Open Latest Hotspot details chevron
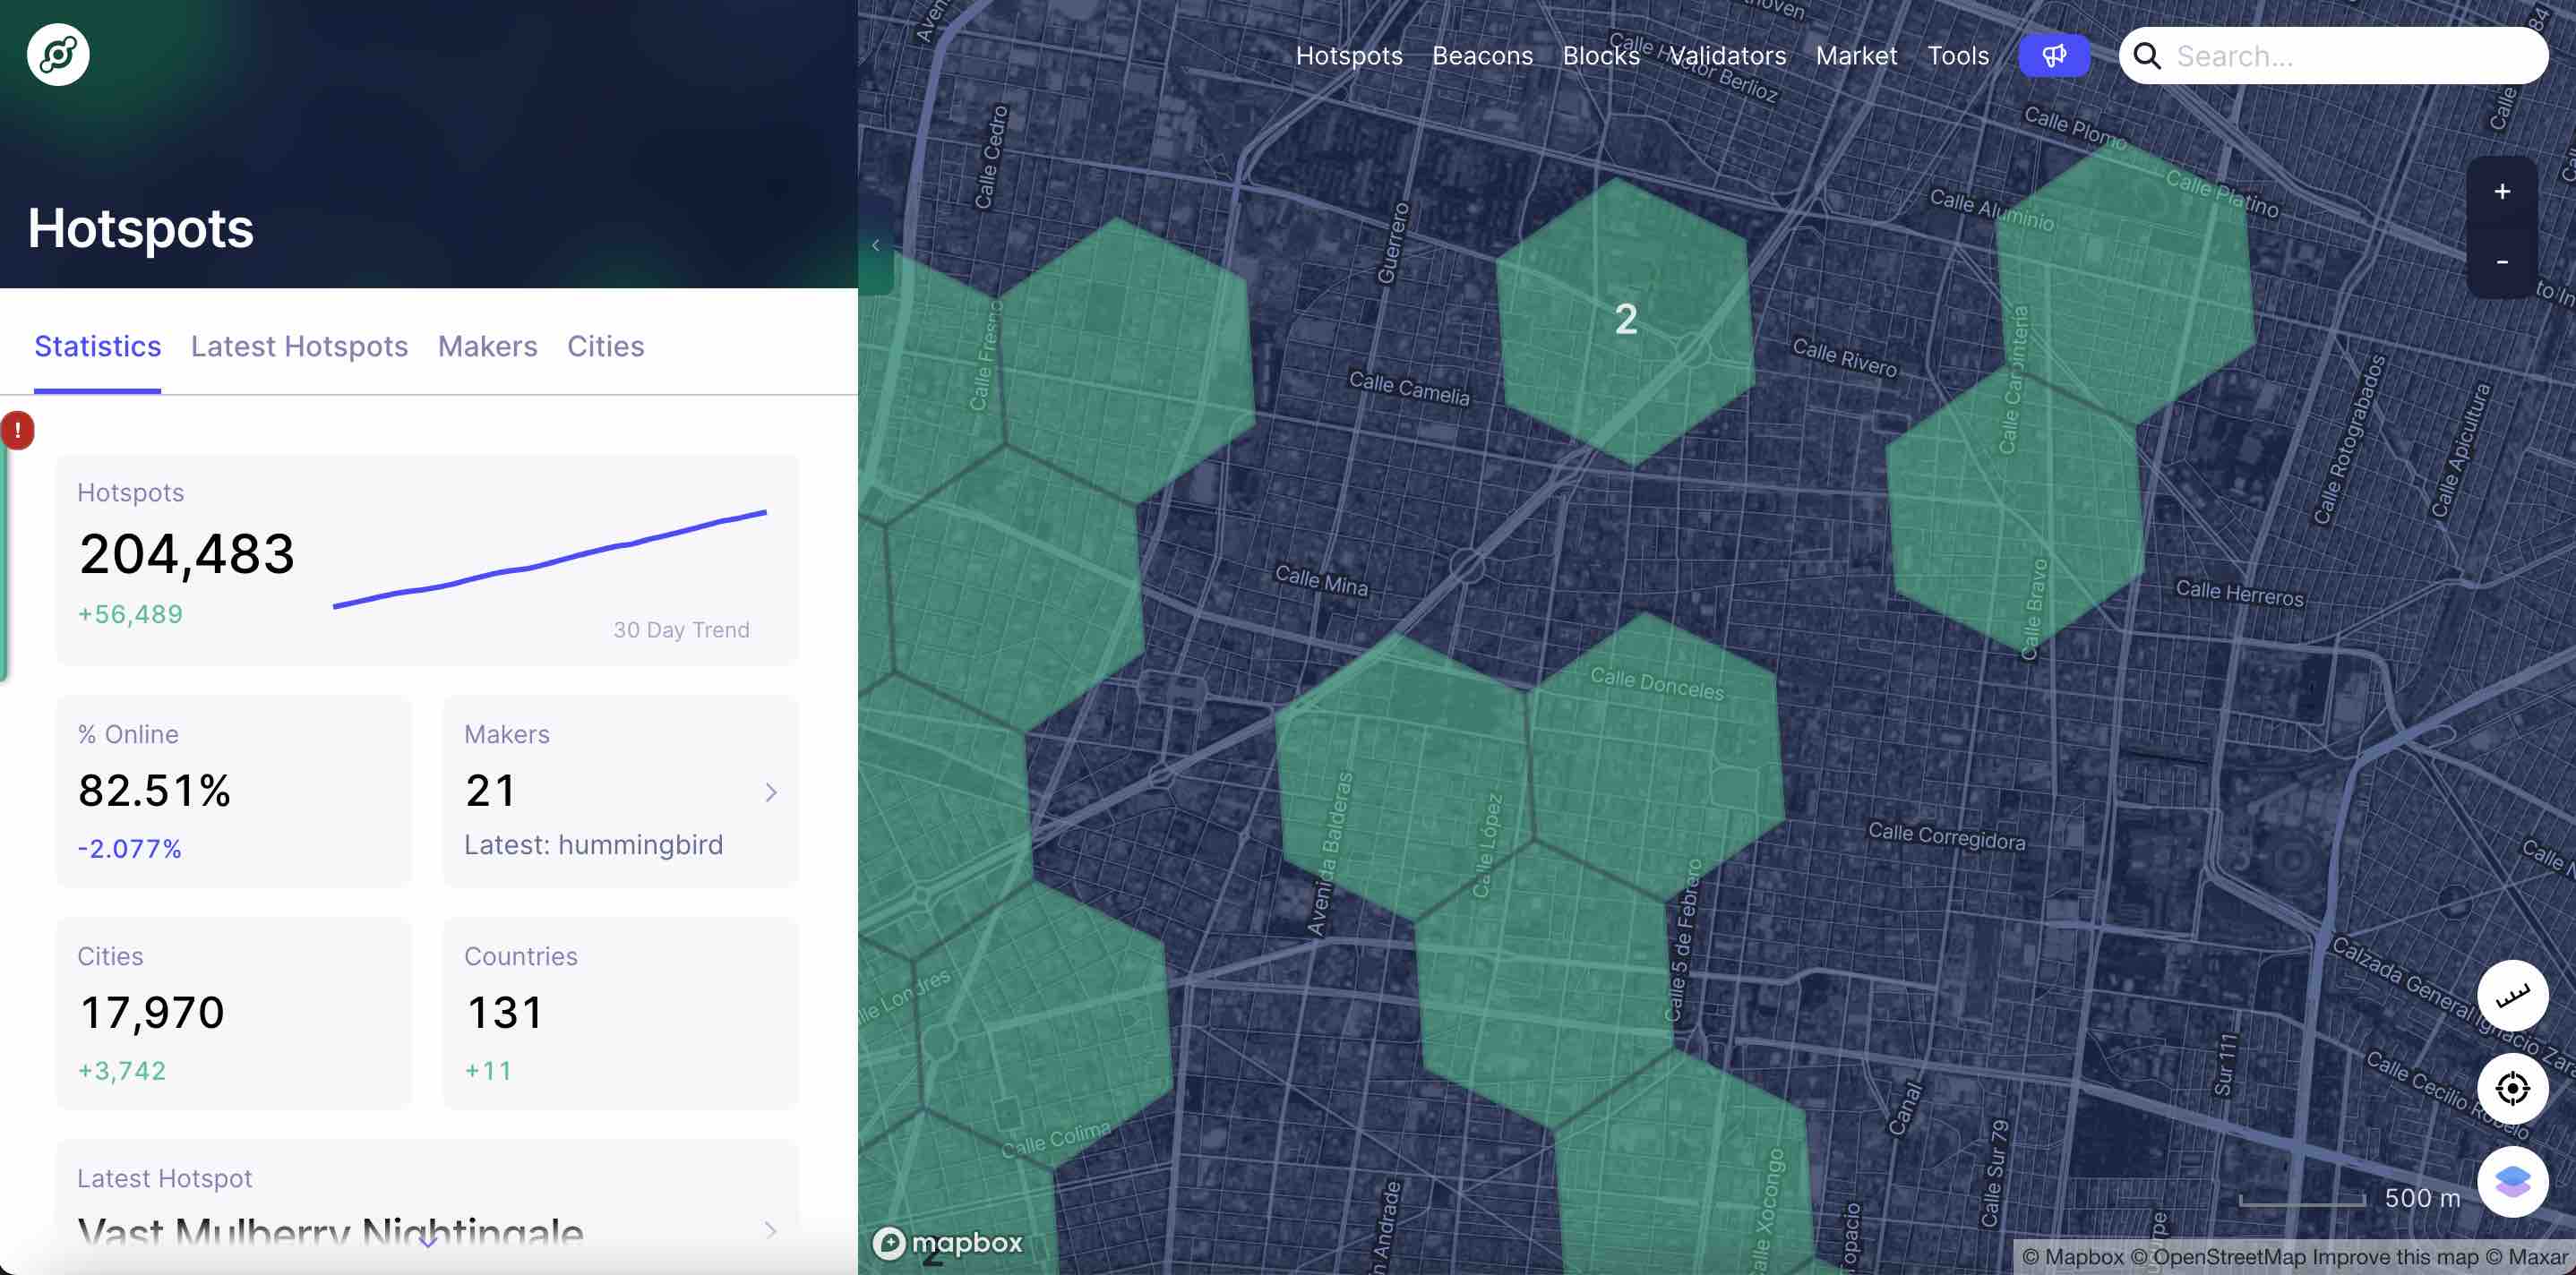 pyautogui.click(x=771, y=1230)
